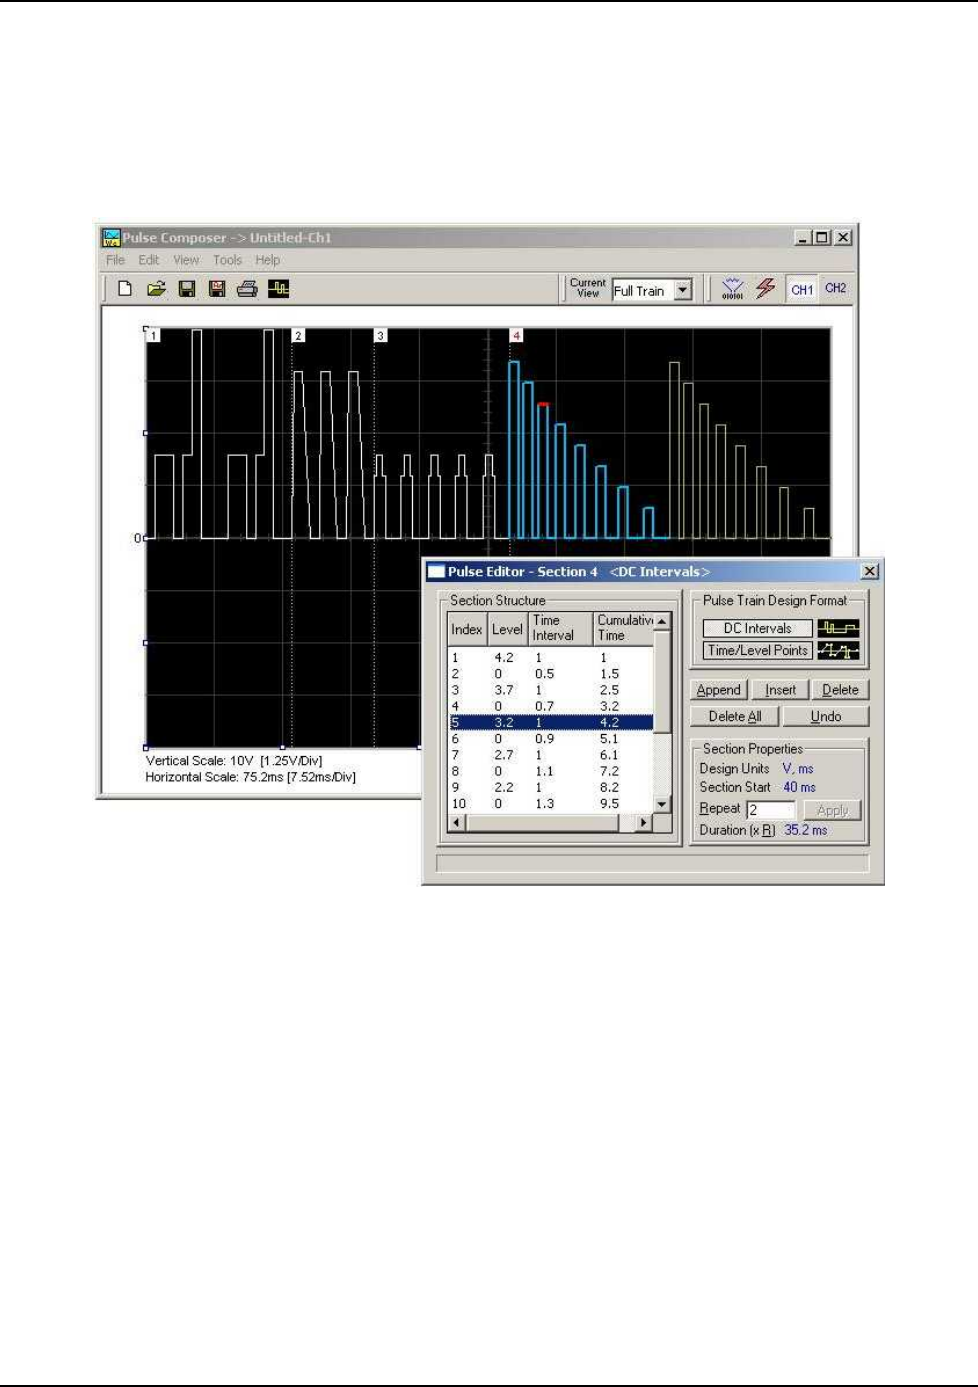Click the Open folder toolbar icon
Image resolution: width=978 pixels, height=1387 pixels.
point(156,289)
